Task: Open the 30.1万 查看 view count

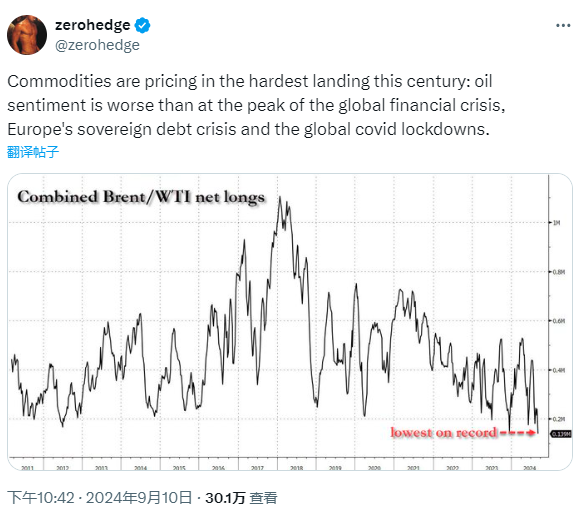Action: tap(241, 498)
